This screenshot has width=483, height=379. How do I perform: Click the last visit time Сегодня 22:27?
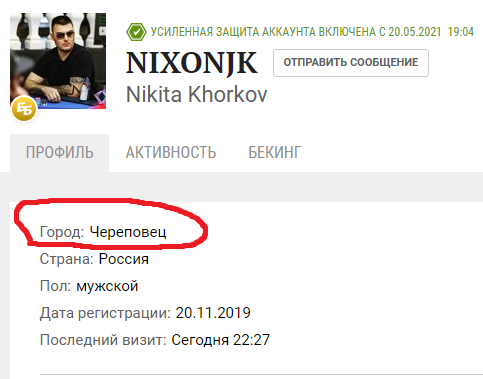point(221,340)
